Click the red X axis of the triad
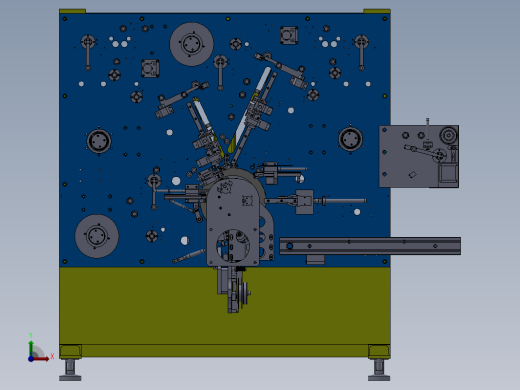Viewport: 520px width, 390px height. (42, 359)
